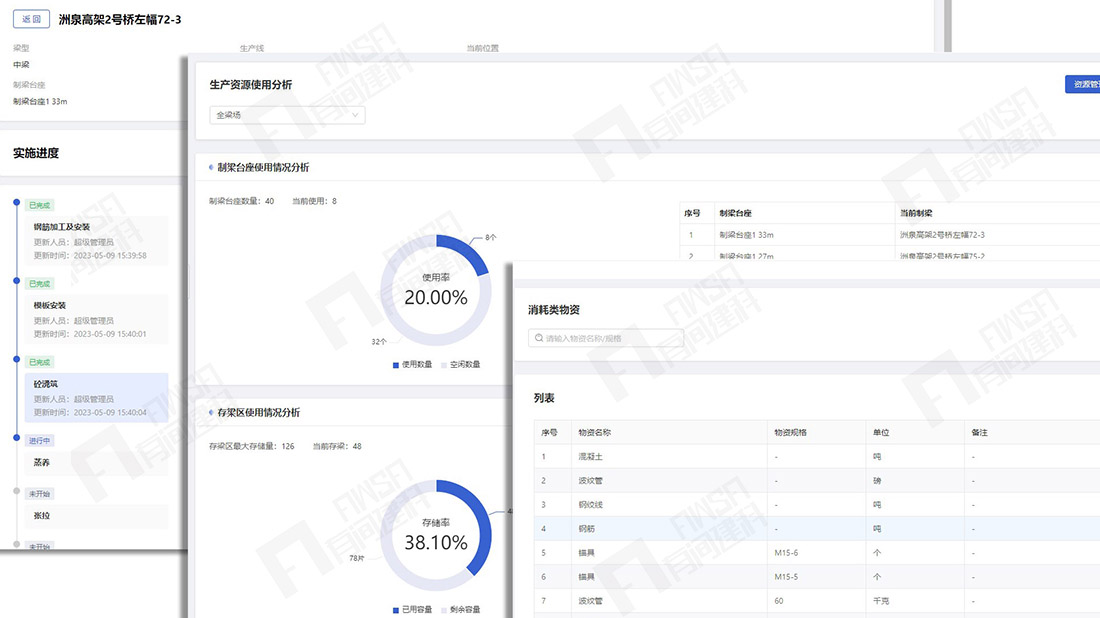Click the blue 资源管理 button
This screenshot has height=618, width=1100.
(1082, 84)
